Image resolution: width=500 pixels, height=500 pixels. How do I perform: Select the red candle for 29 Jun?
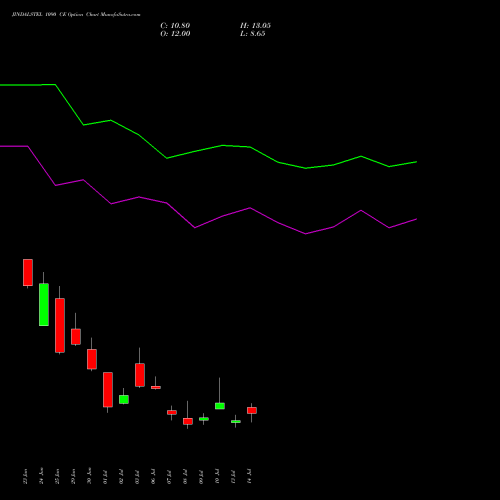[76, 337]
